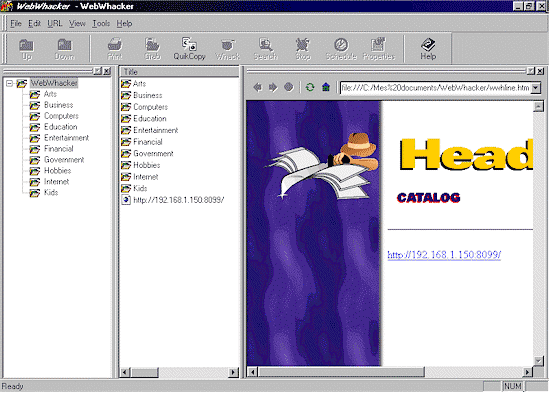
Task: Follow the http://192.168.1.150:8099/ hyperlink
Action: pyautogui.click(x=444, y=255)
